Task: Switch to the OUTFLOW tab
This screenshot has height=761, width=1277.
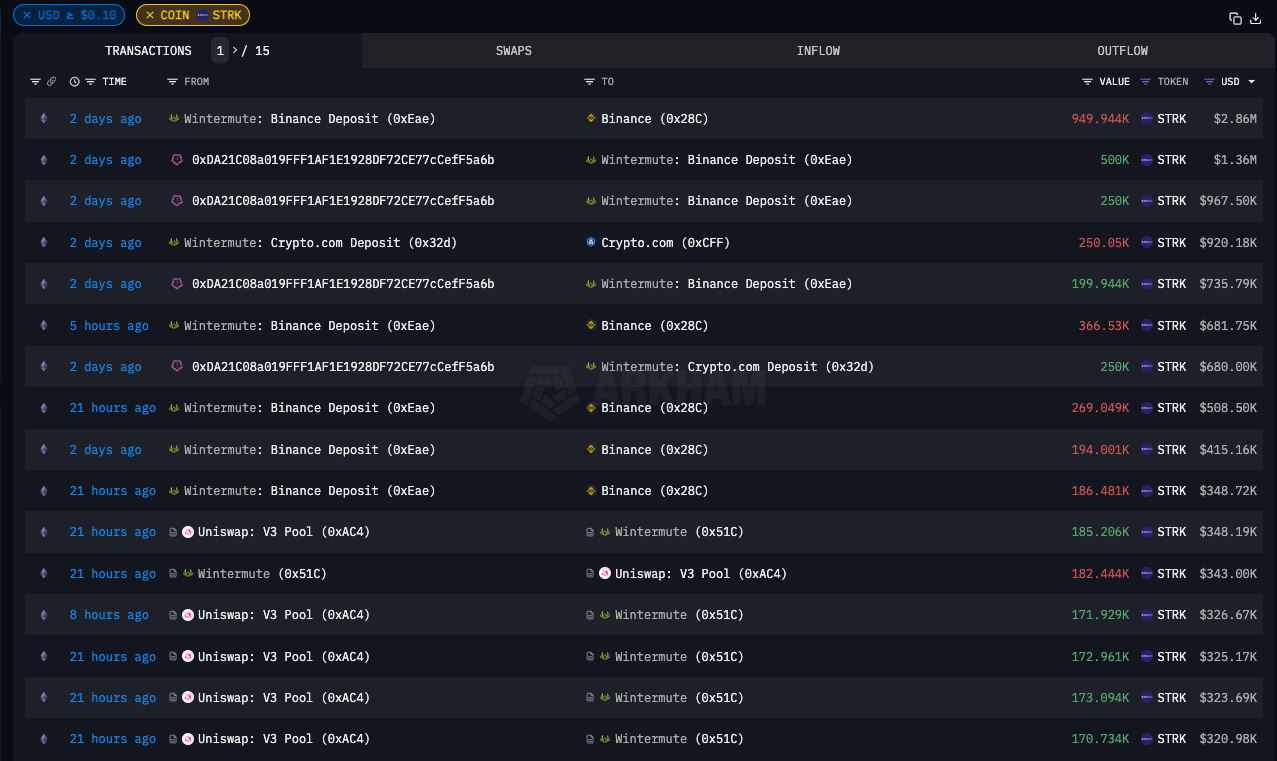Action: tap(1123, 51)
